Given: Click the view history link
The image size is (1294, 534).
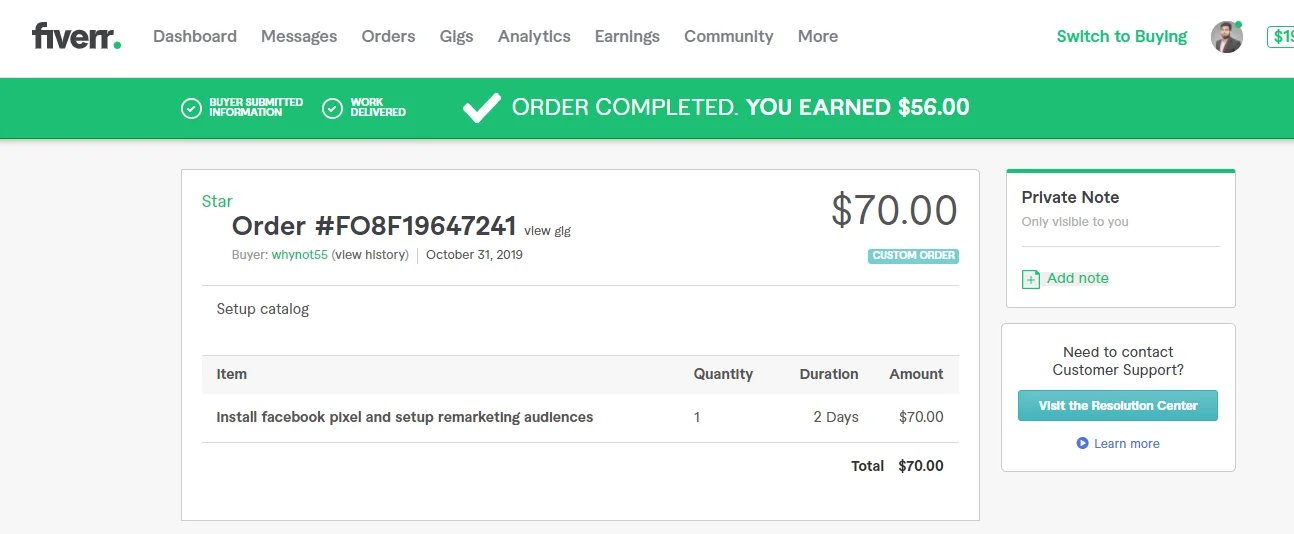Looking at the screenshot, I should (372, 255).
